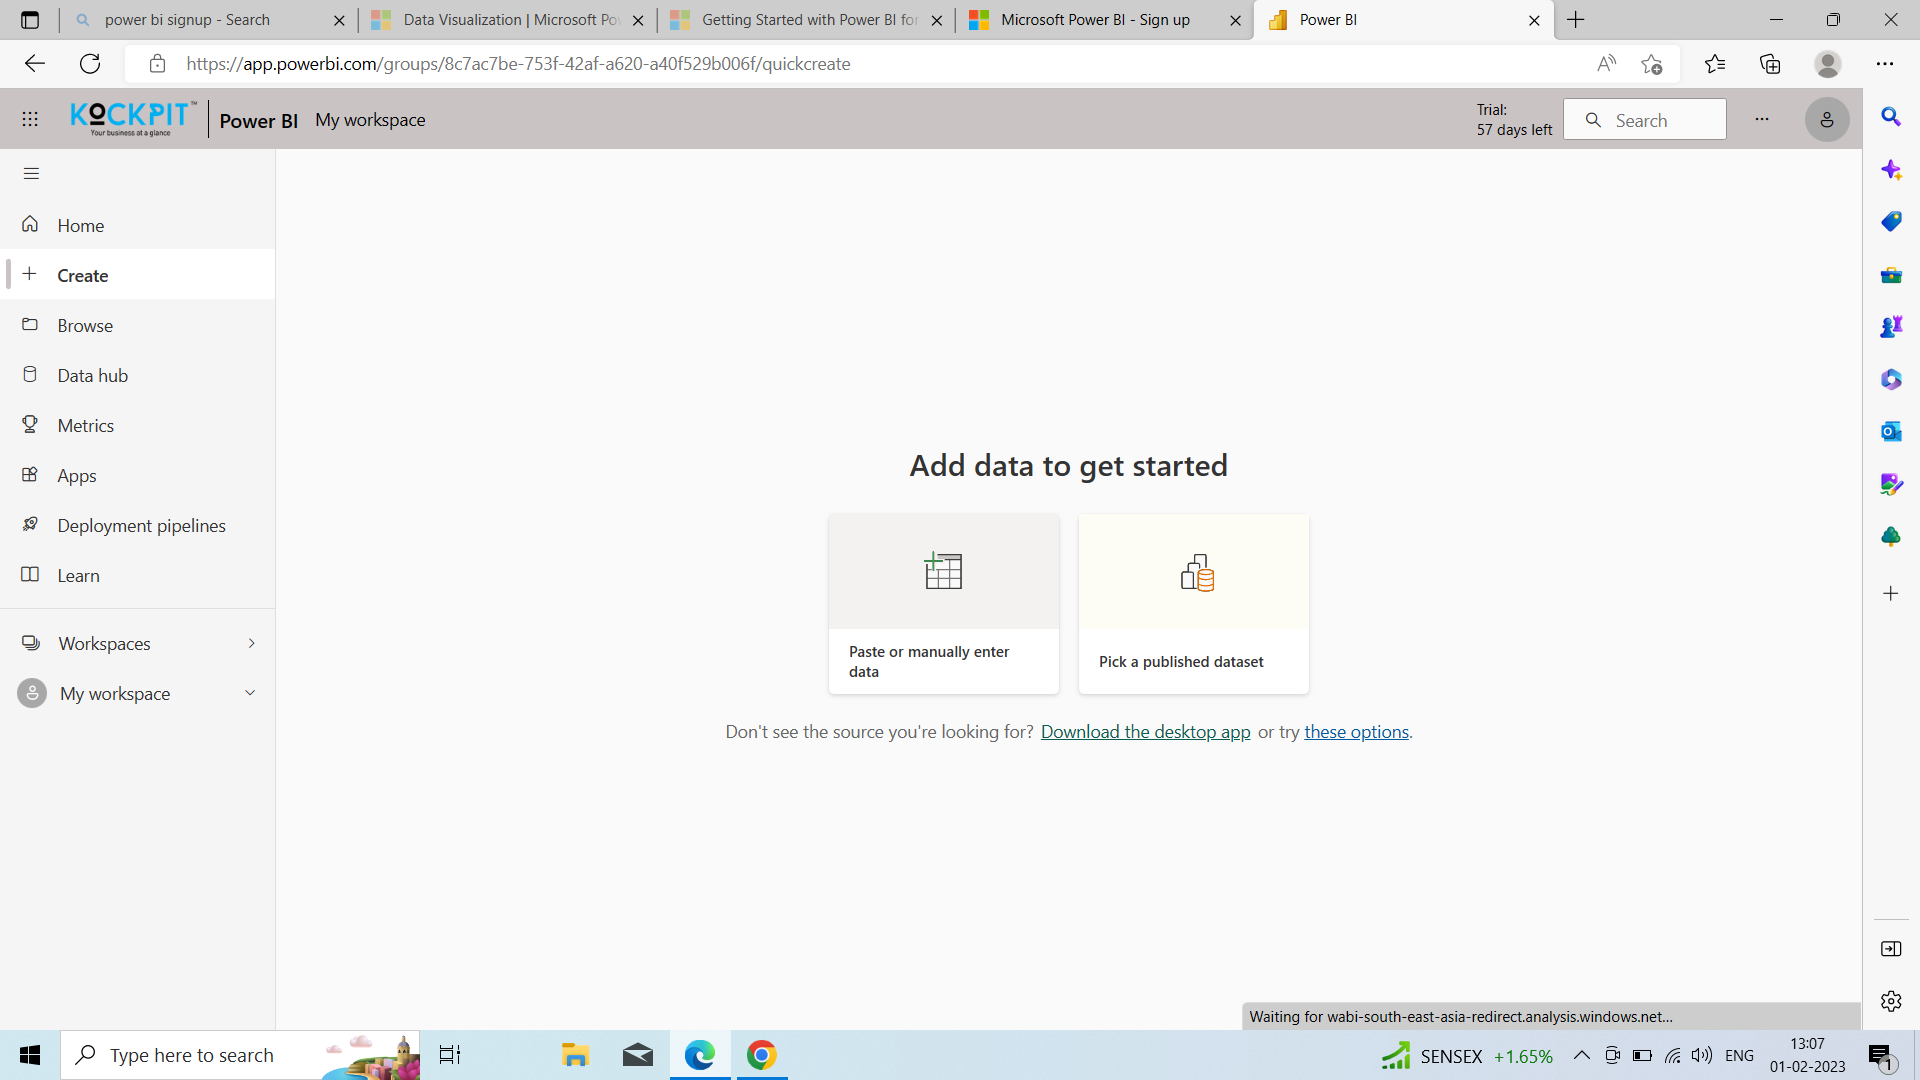1920x1080 pixels.
Task: Refresh the page
Action: point(90,64)
